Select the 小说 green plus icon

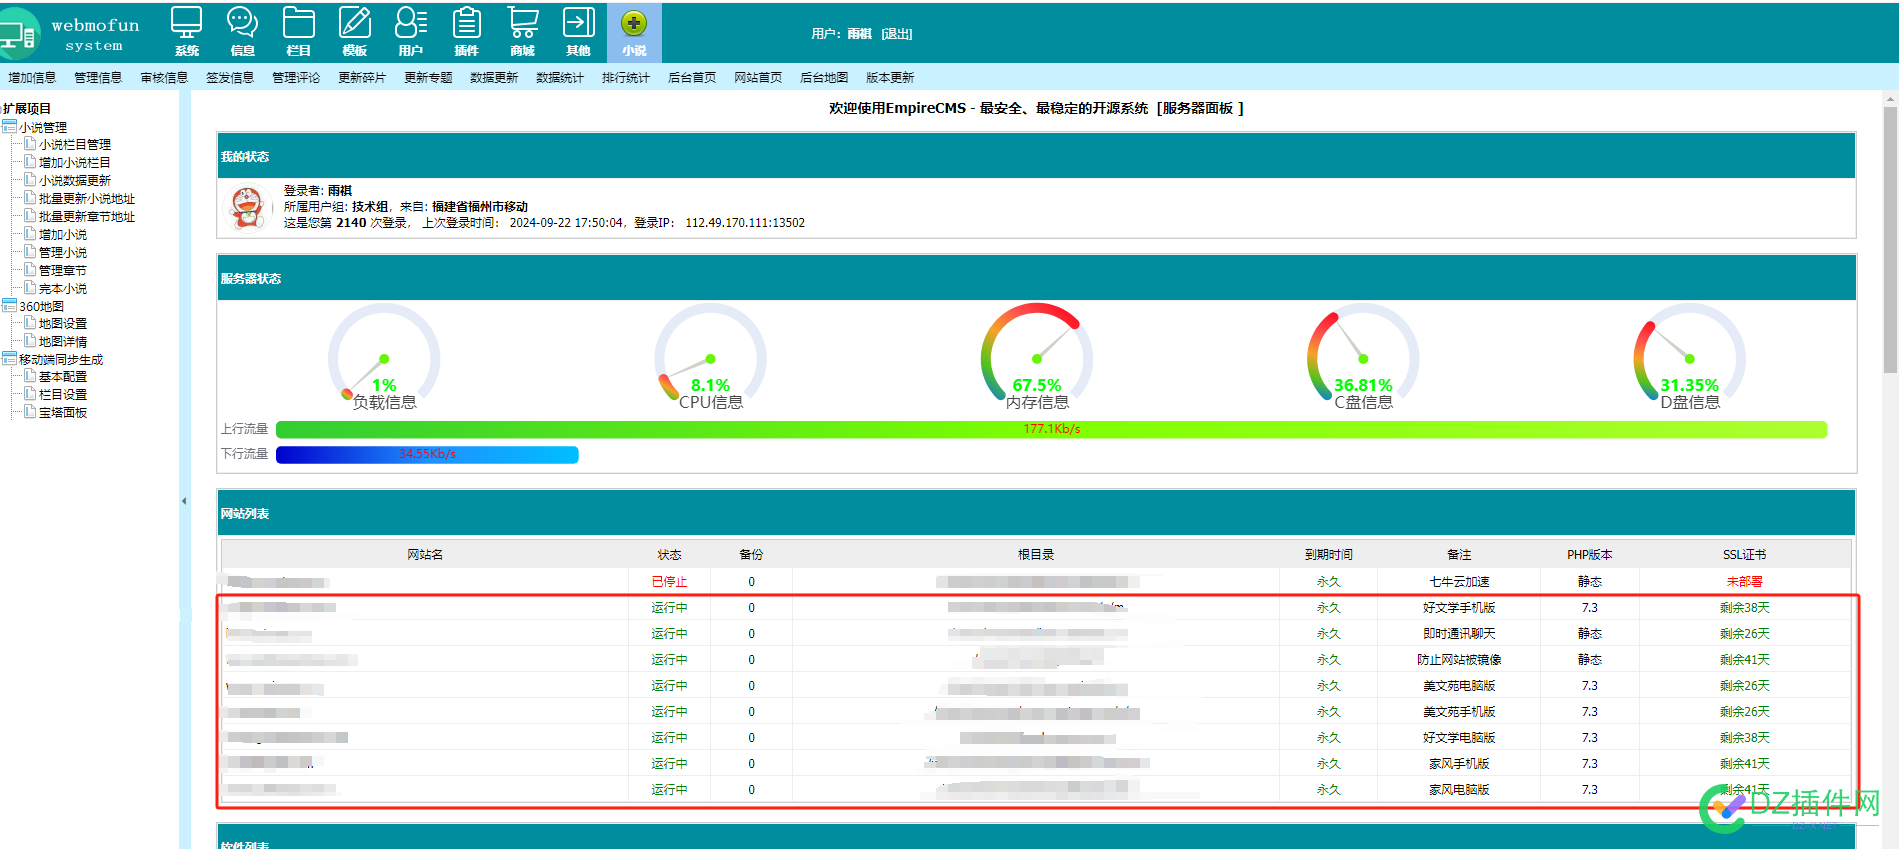tap(634, 32)
